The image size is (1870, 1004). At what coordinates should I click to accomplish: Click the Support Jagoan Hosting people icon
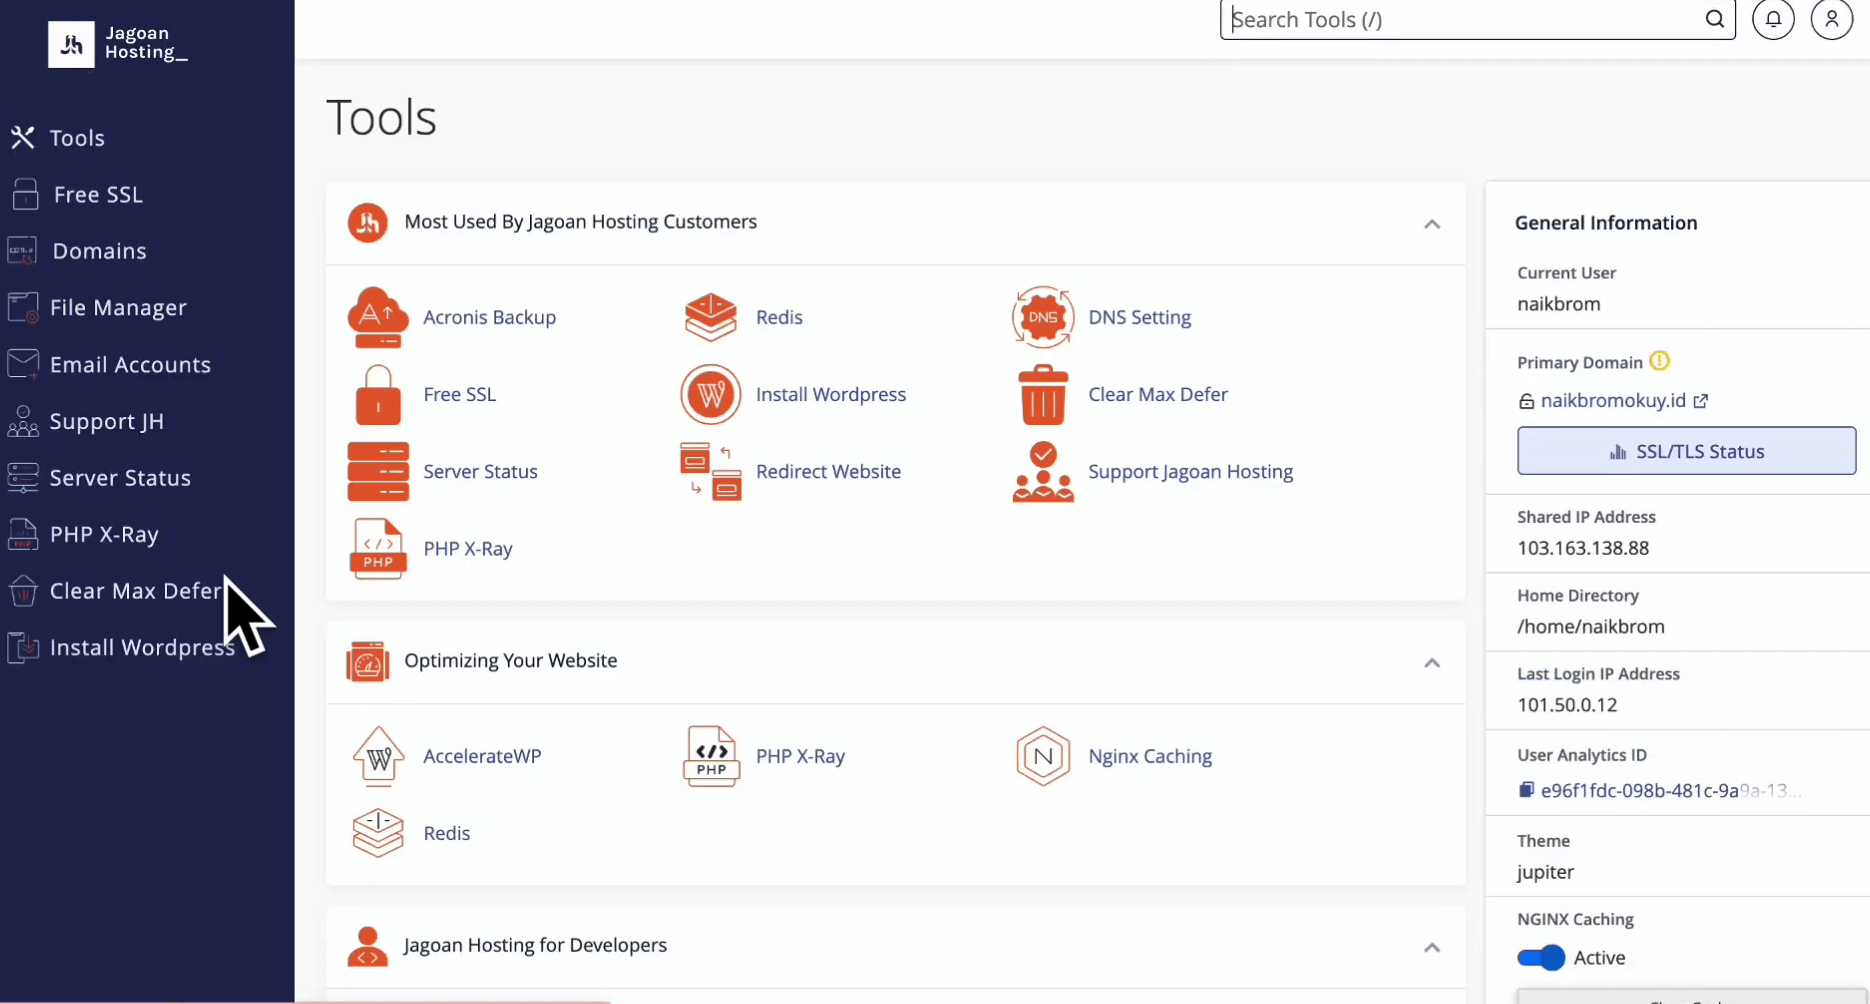(1043, 471)
